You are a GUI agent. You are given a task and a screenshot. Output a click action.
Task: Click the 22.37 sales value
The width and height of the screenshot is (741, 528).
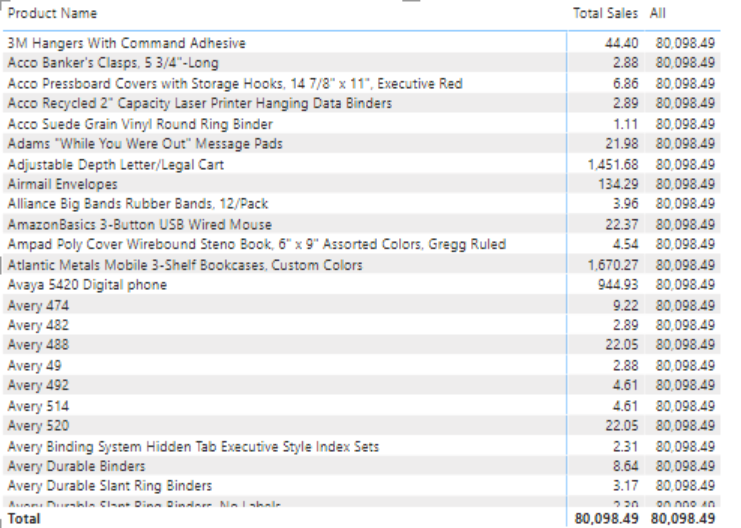coord(621,225)
